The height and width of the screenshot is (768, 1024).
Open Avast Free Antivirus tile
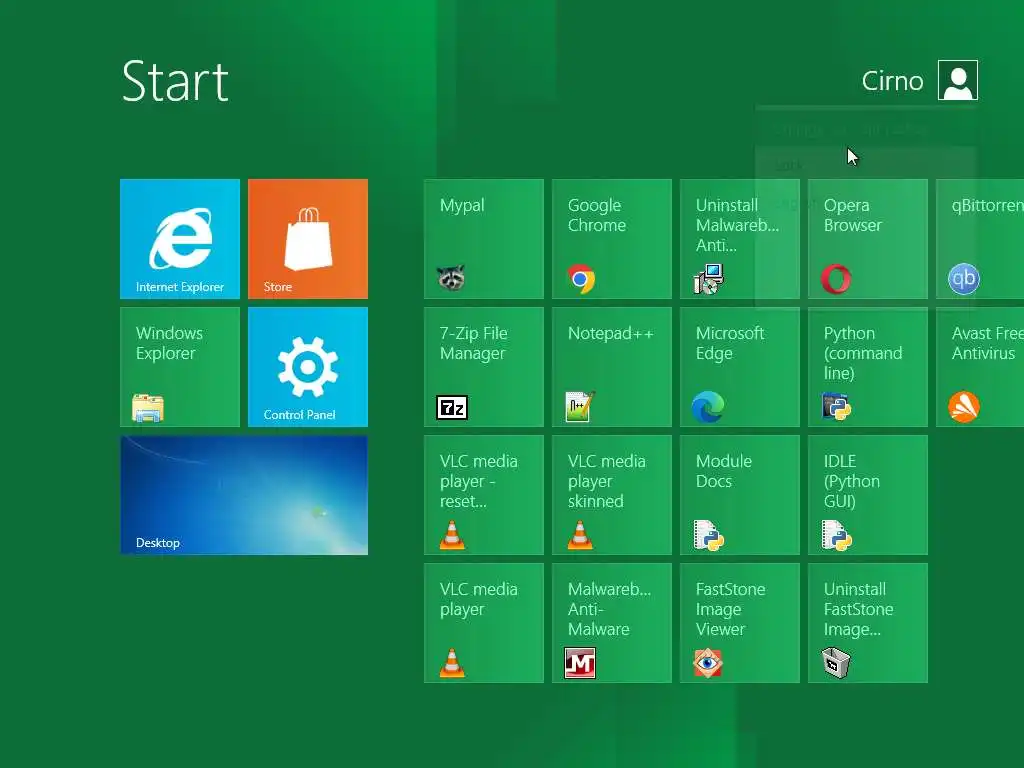[980, 367]
